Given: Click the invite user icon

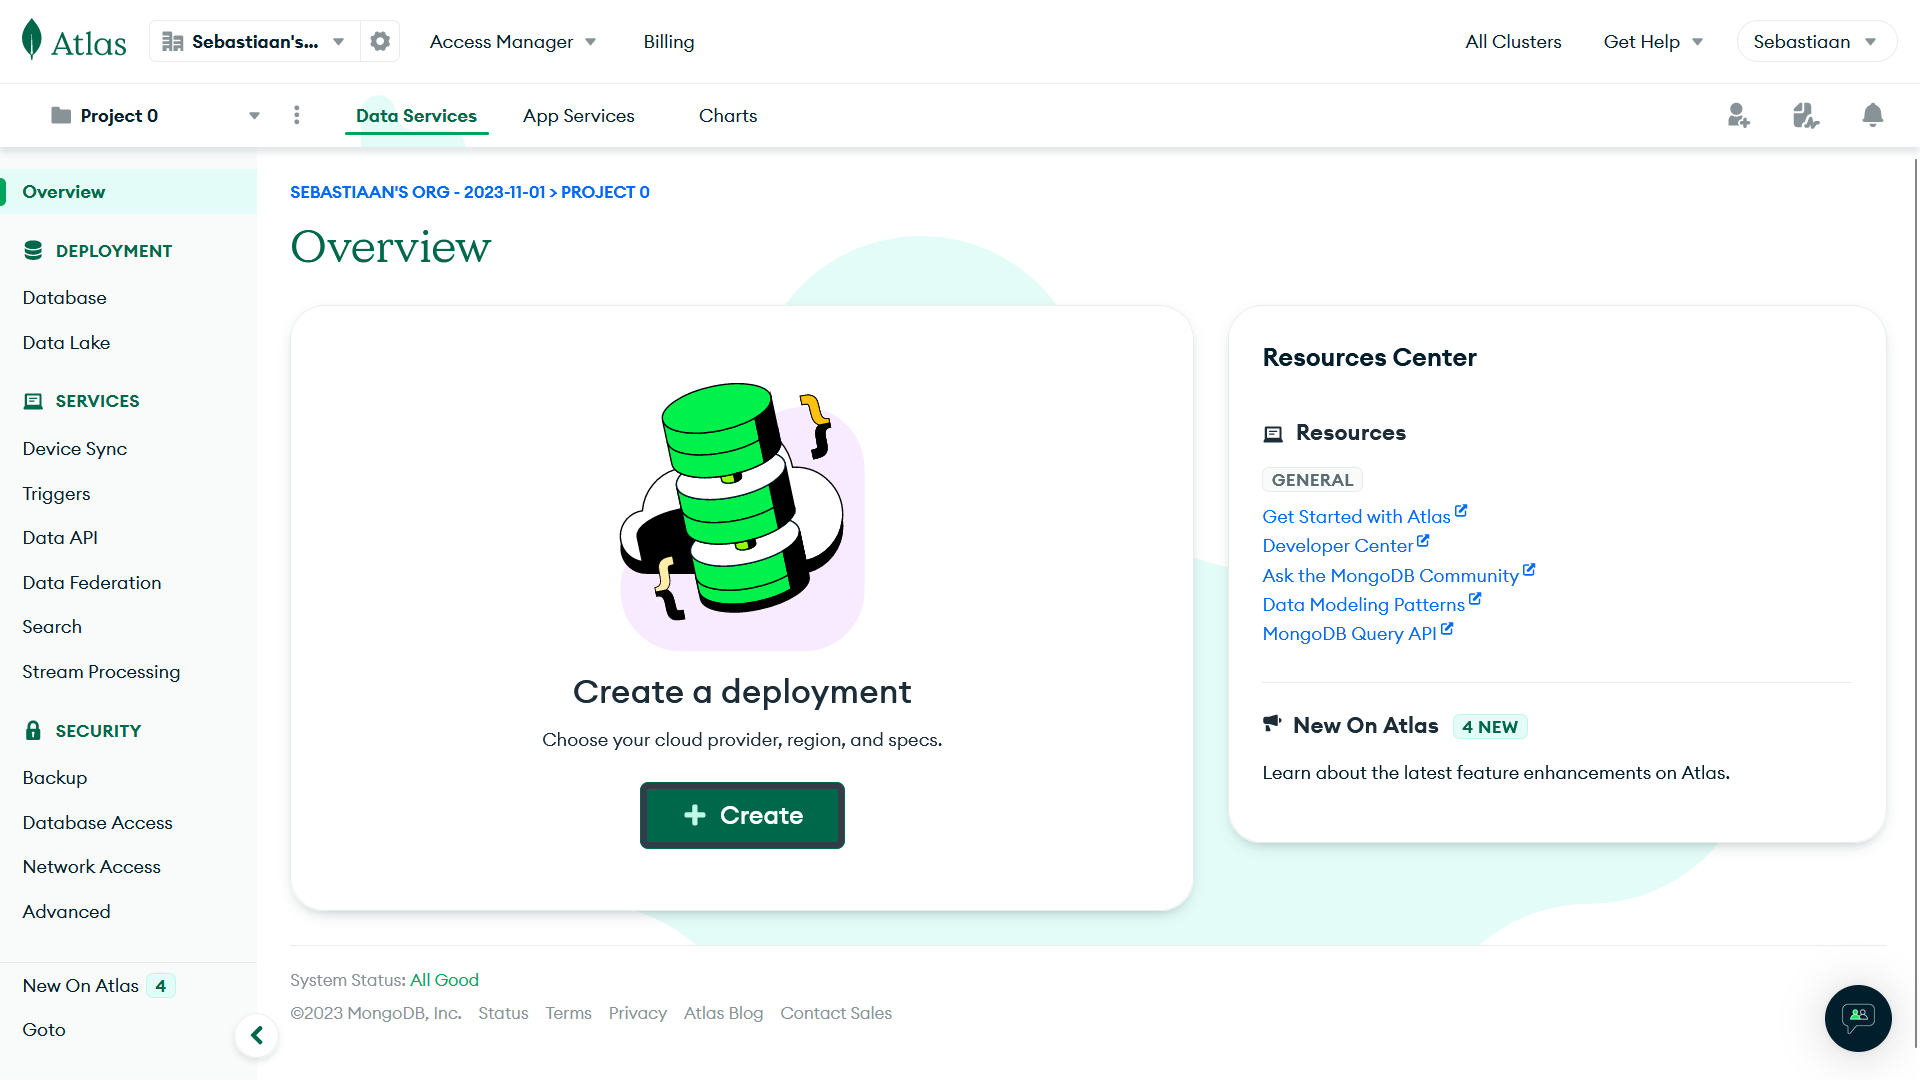Looking at the screenshot, I should (1738, 115).
